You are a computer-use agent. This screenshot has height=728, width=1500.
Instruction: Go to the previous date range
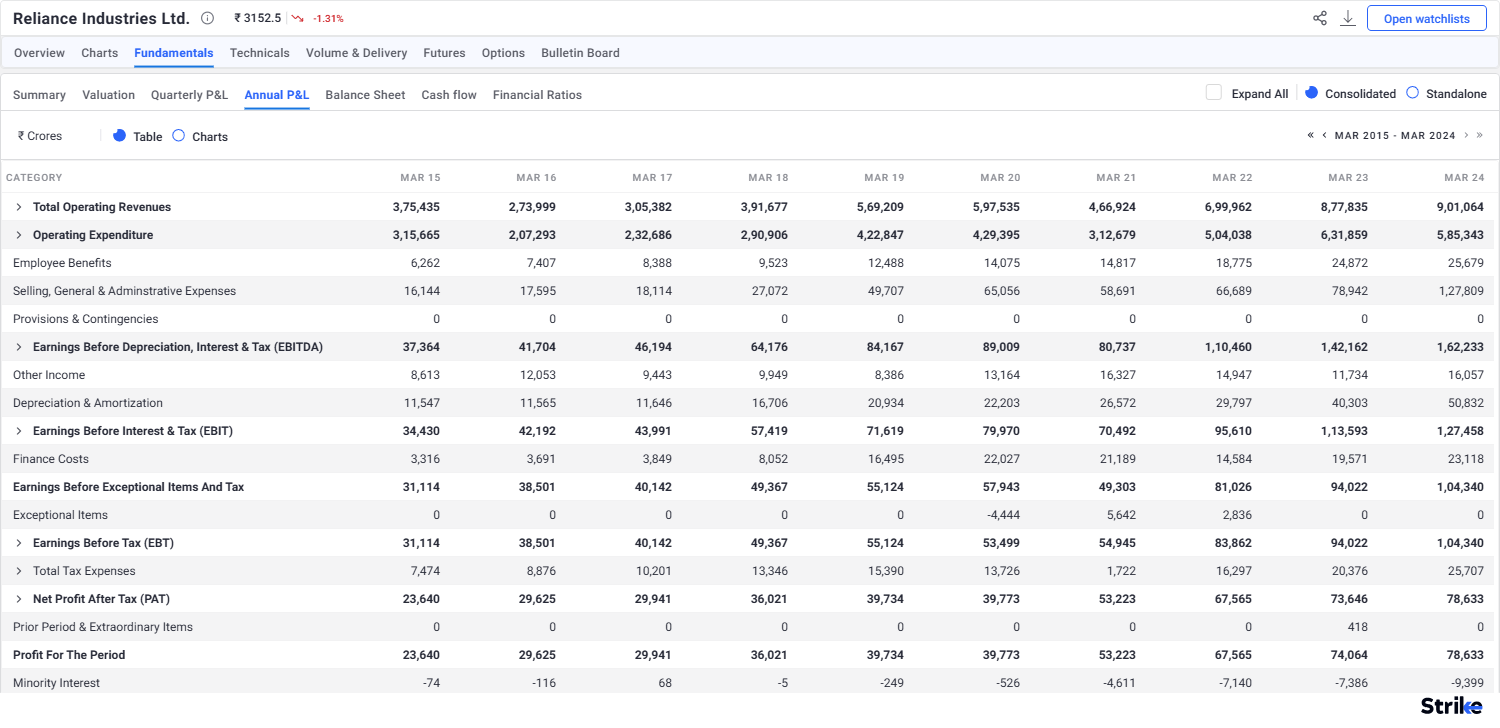coord(1324,135)
